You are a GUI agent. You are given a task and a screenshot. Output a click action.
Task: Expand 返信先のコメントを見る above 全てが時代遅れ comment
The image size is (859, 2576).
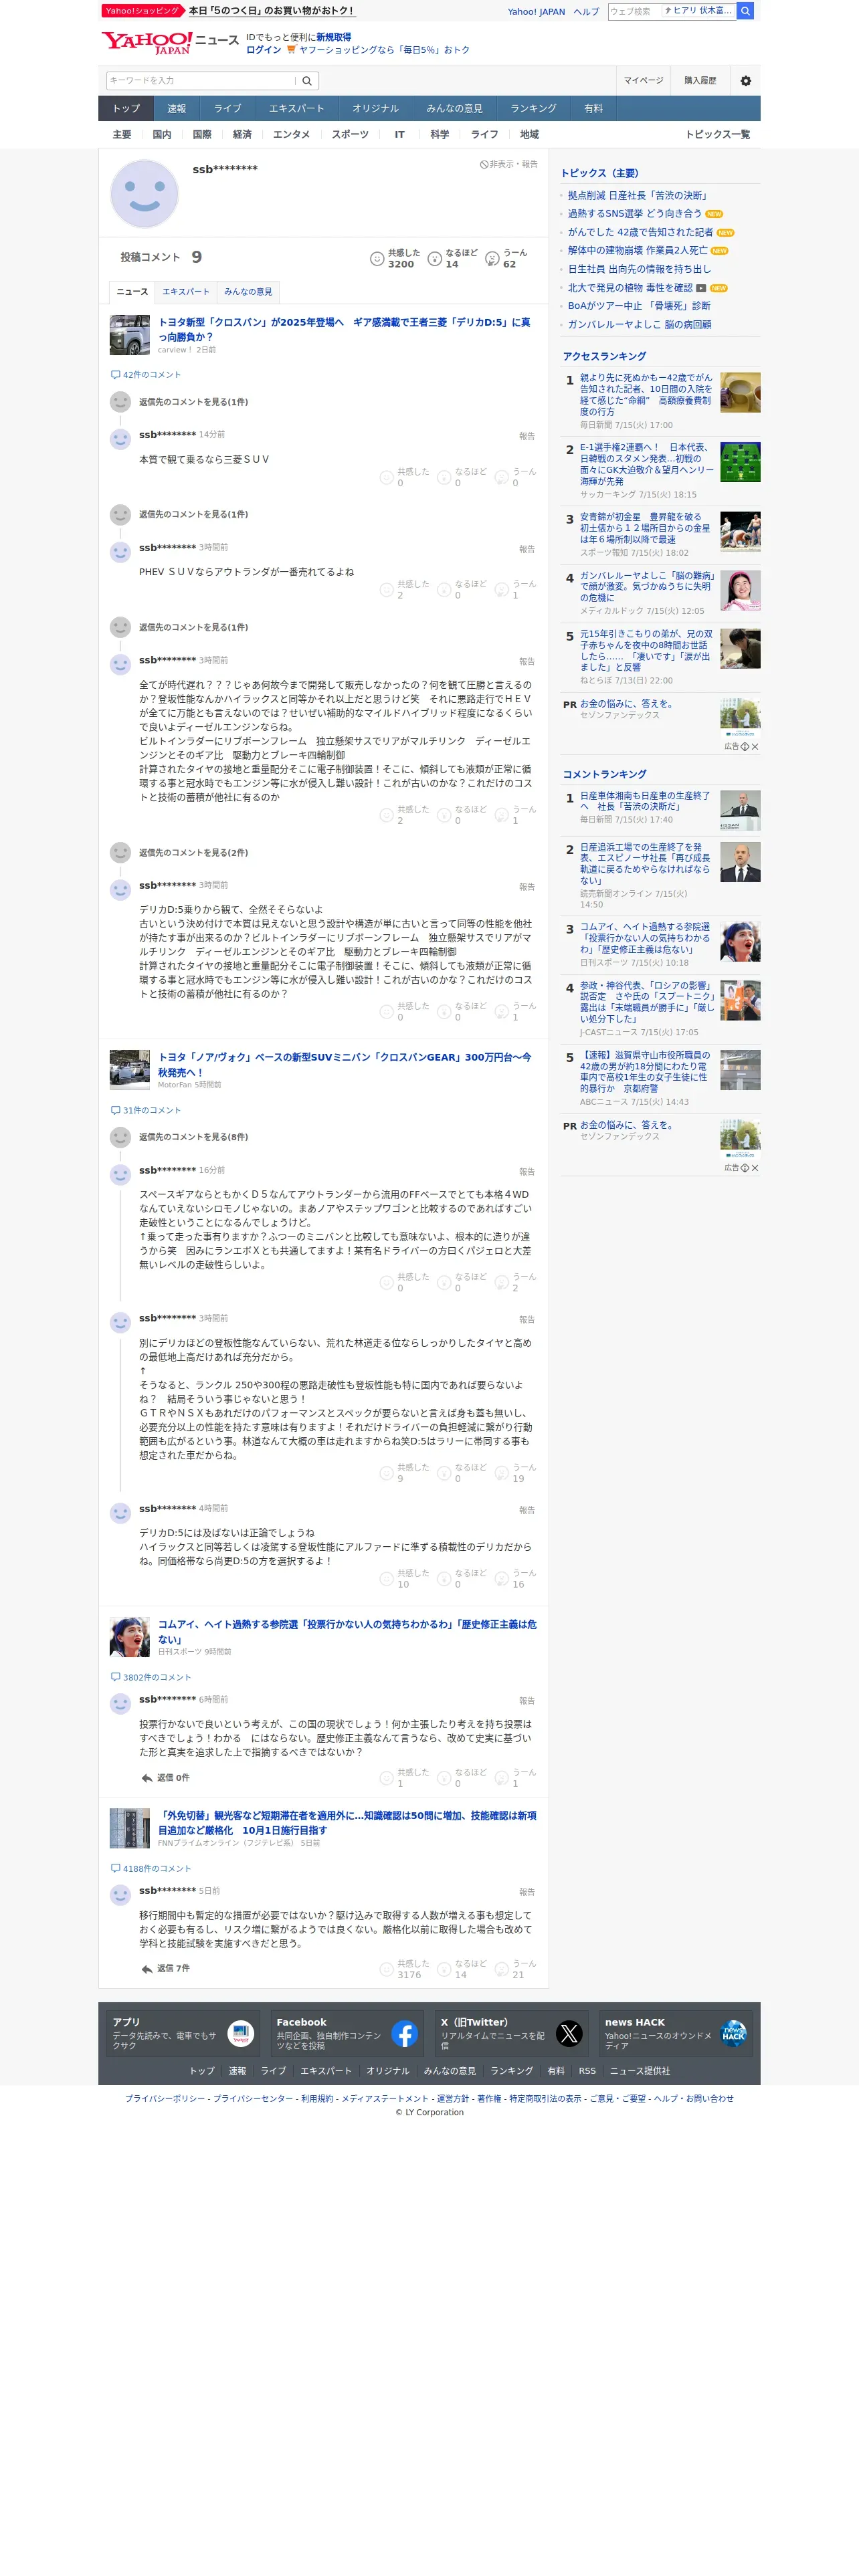193,627
